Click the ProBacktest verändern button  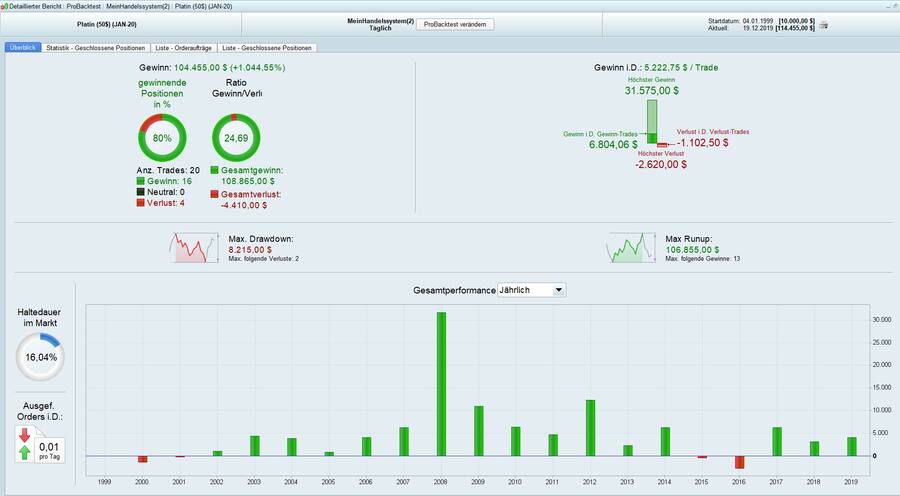point(455,24)
